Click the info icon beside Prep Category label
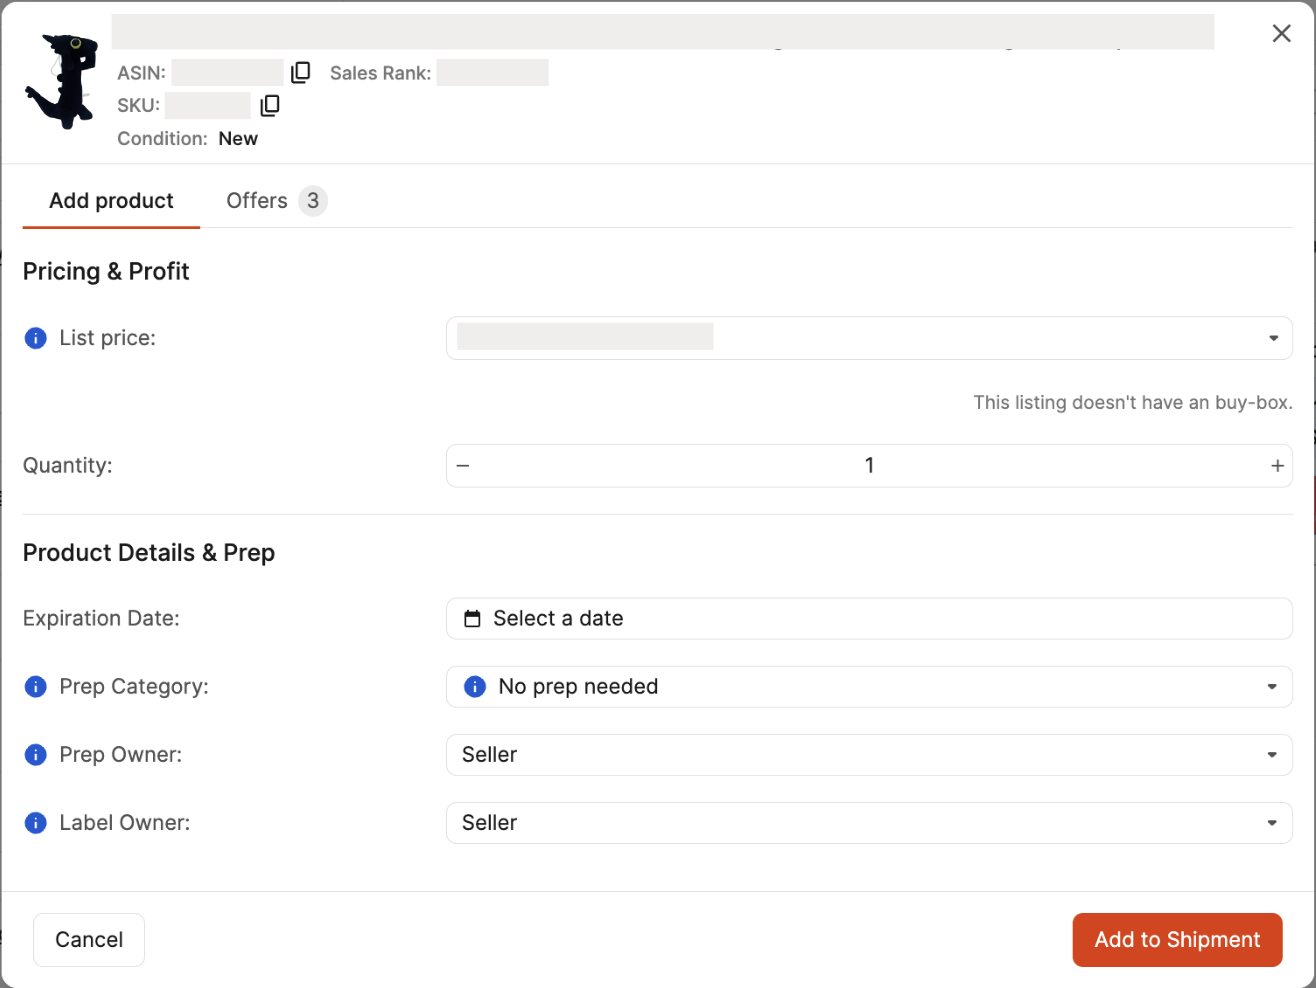The height and width of the screenshot is (988, 1316). click(35, 687)
